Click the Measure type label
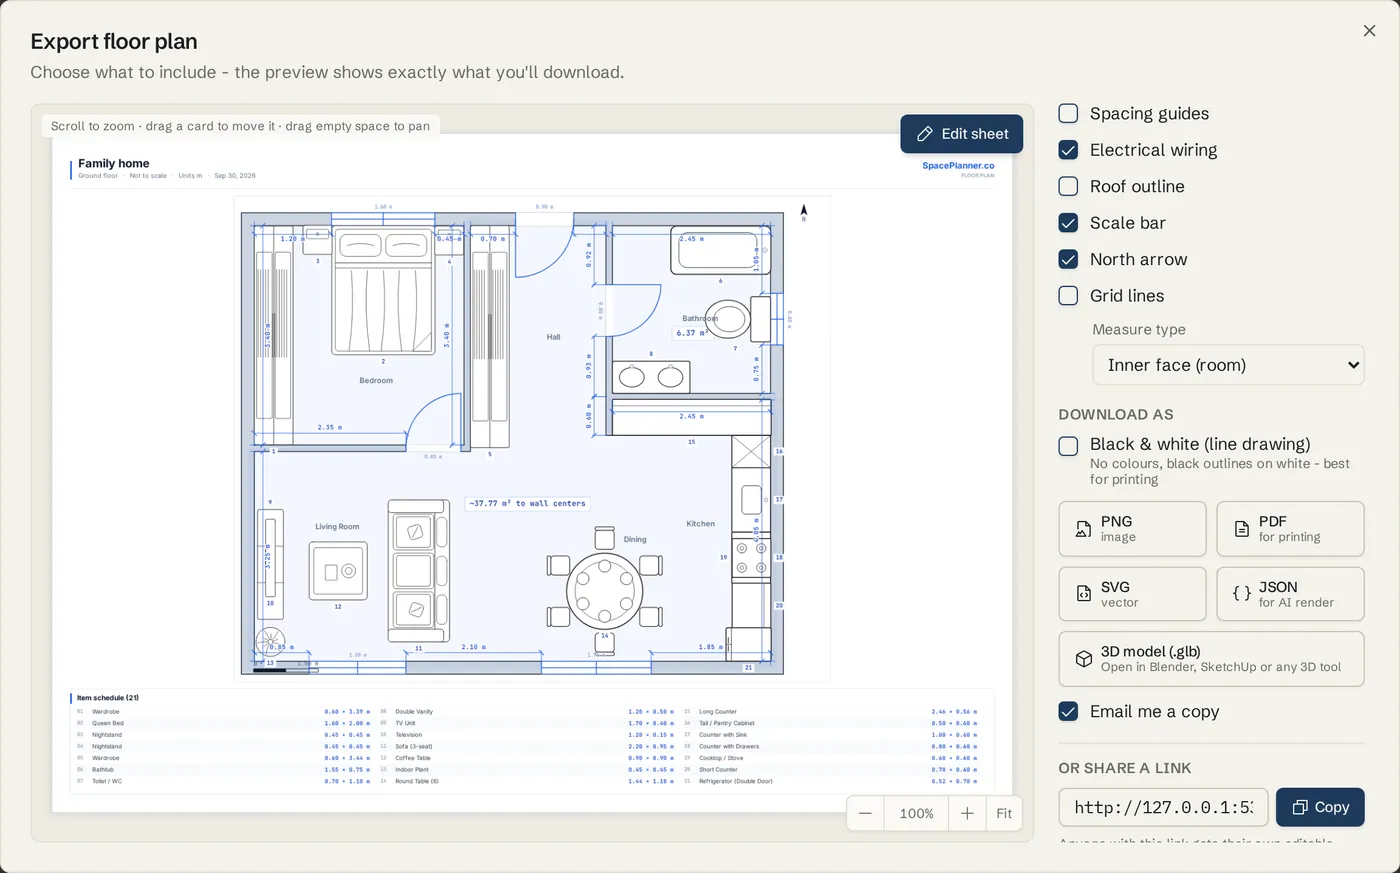This screenshot has width=1400, height=873. [1139, 330]
